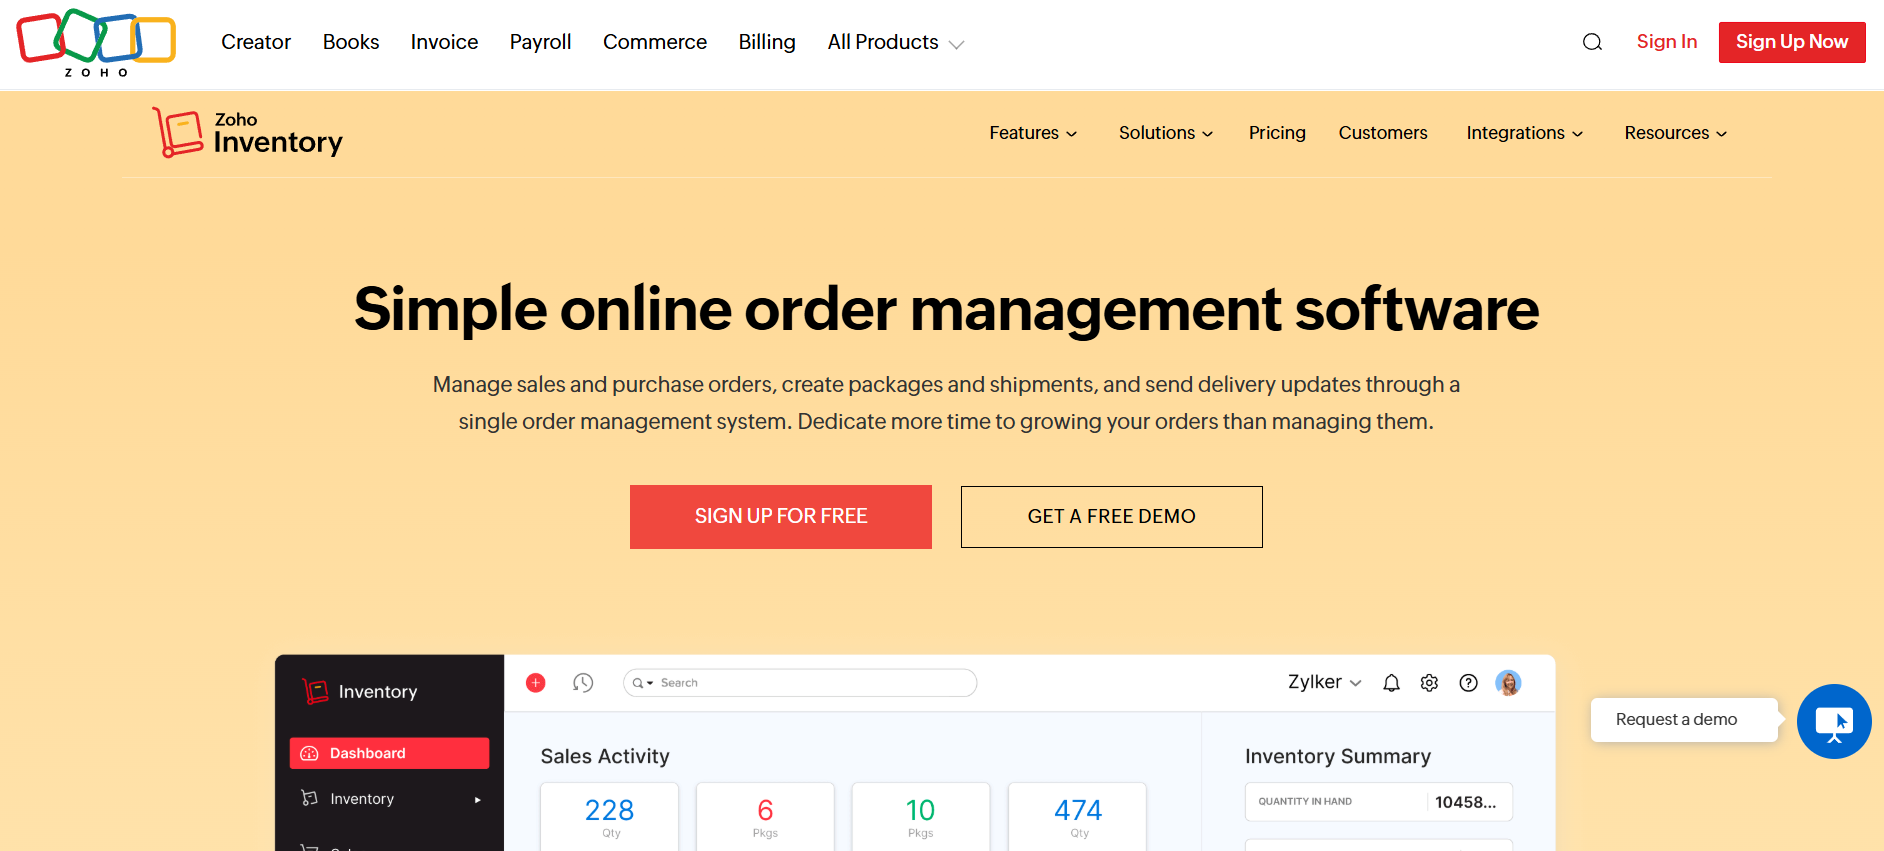This screenshot has height=851, width=1884.
Task: Click the QUANTITY IN HAND label
Action: (x=1305, y=802)
